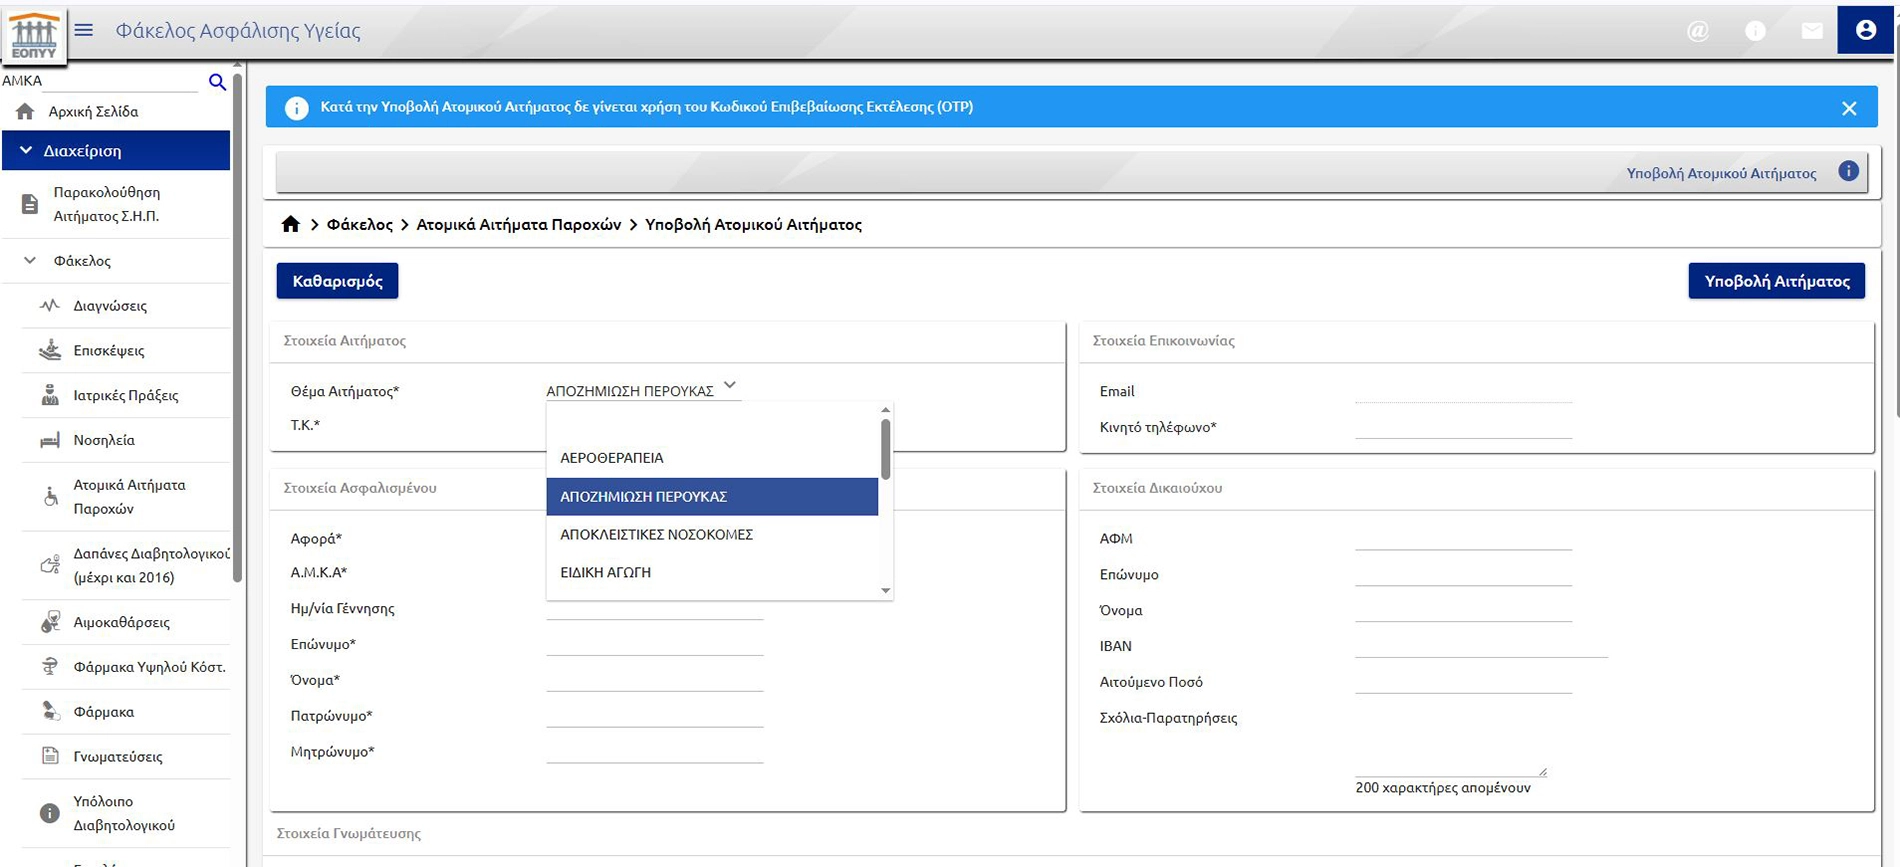Open Διαγνώσεις in the sidebar
This screenshot has width=1900, height=867.
pos(110,305)
